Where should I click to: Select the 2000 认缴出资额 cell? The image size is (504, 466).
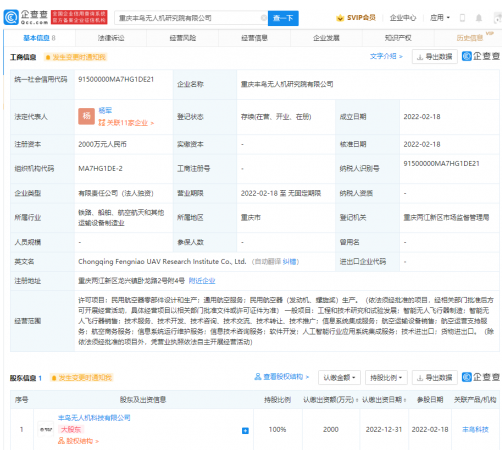tap(330, 430)
